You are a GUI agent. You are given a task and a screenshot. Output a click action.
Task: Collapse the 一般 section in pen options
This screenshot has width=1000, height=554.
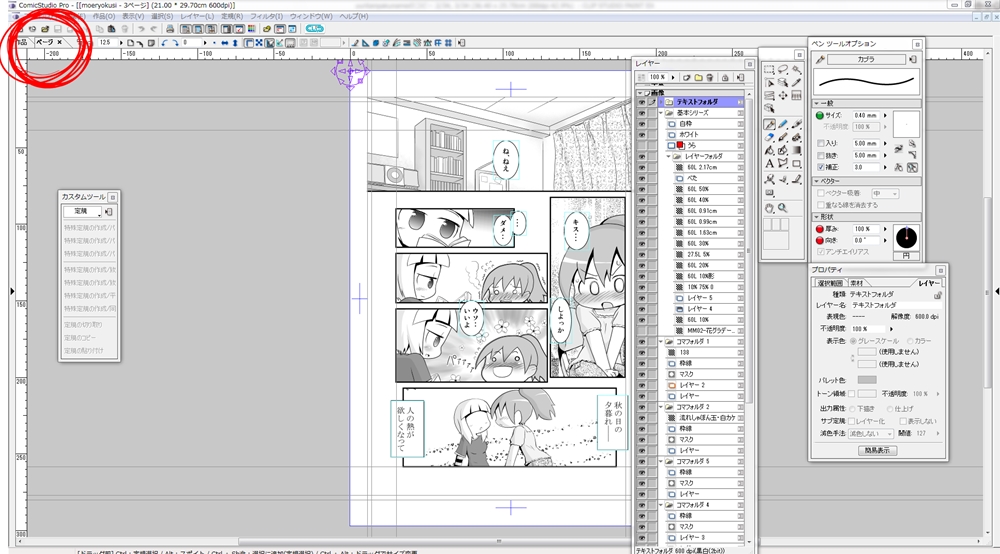point(817,103)
